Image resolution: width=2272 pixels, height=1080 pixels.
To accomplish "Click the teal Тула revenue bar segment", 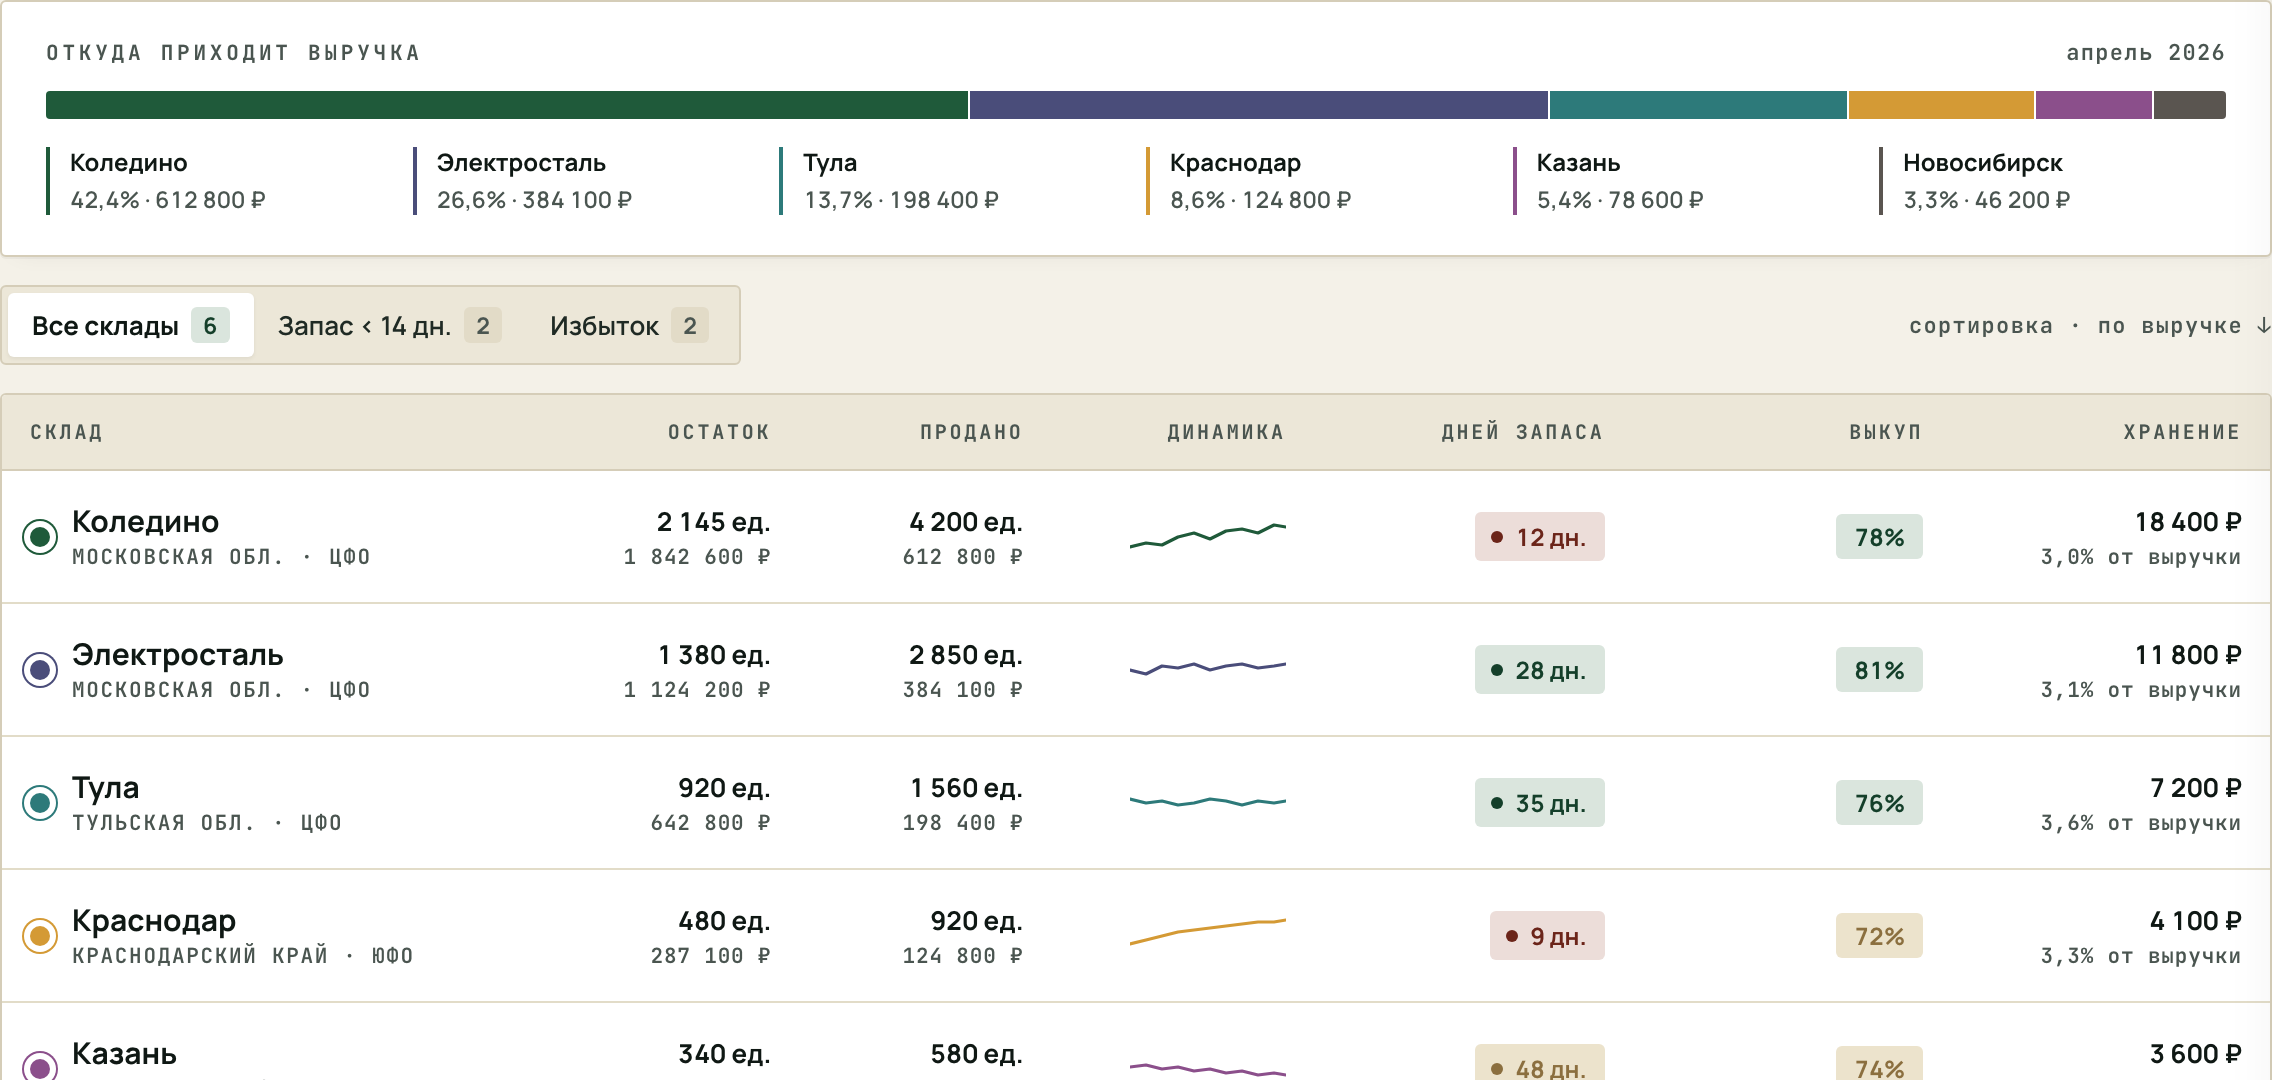I will point(1698,105).
